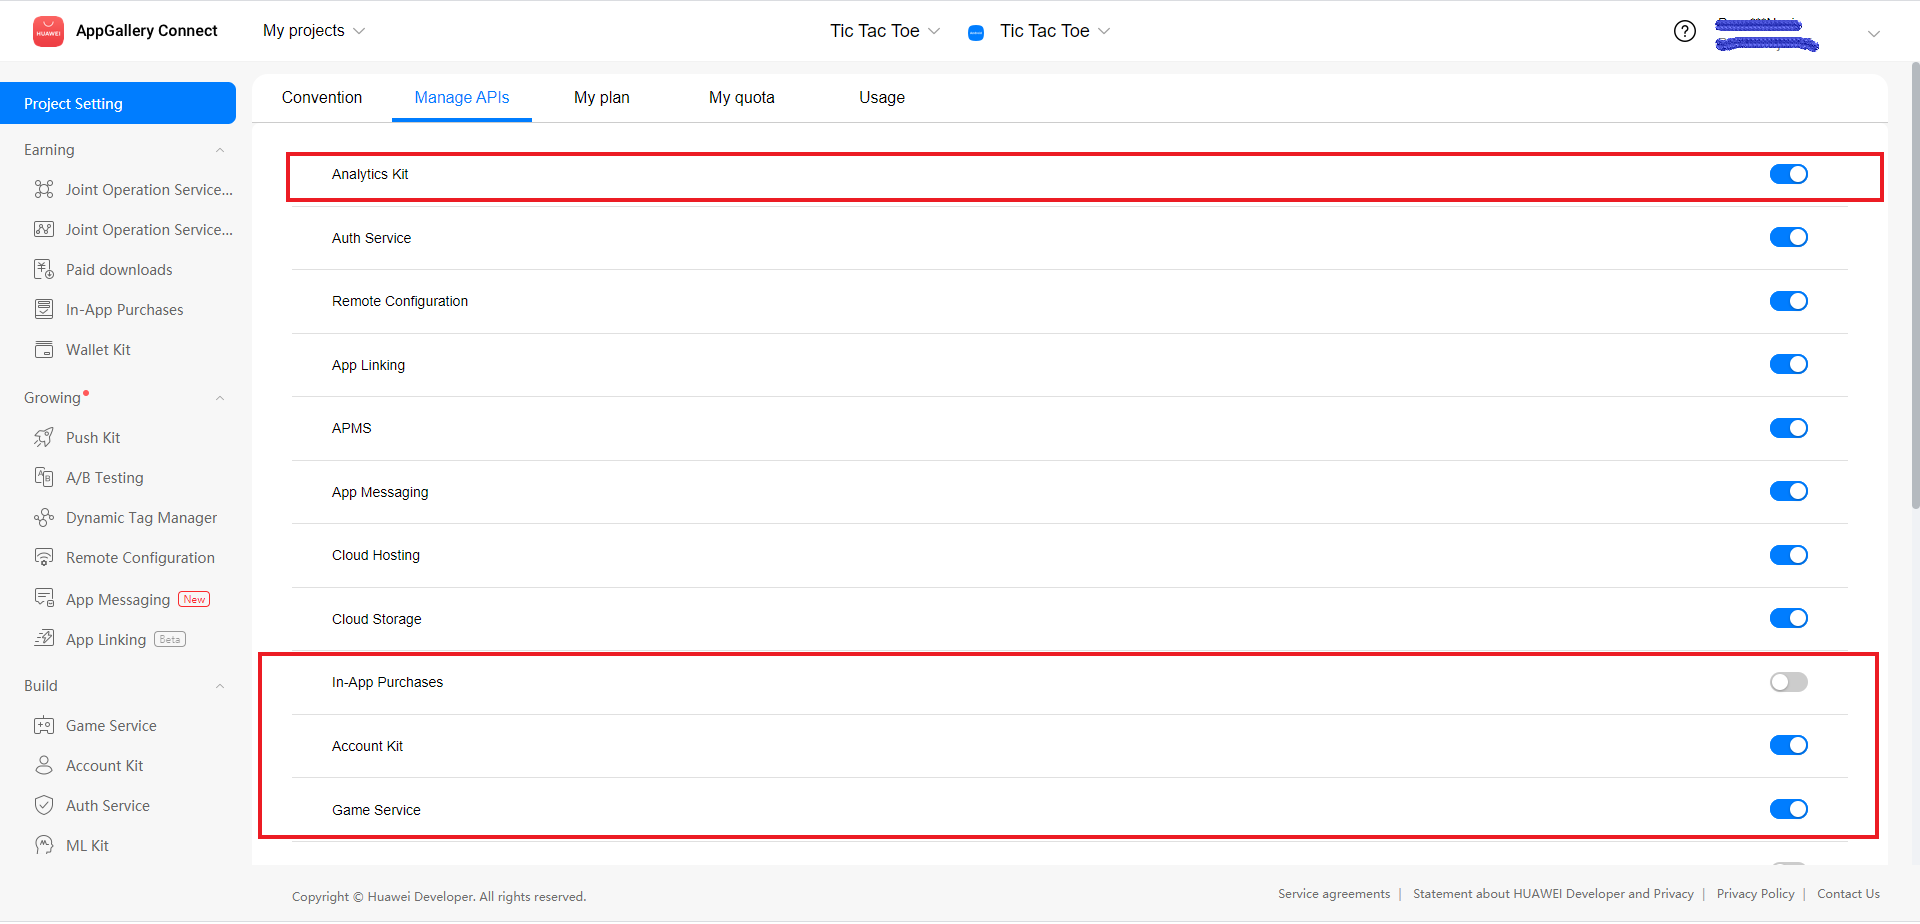Click the Account Kit person icon
Screen dimensions: 1920x924
pyautogui.click(x=44, y=766)
